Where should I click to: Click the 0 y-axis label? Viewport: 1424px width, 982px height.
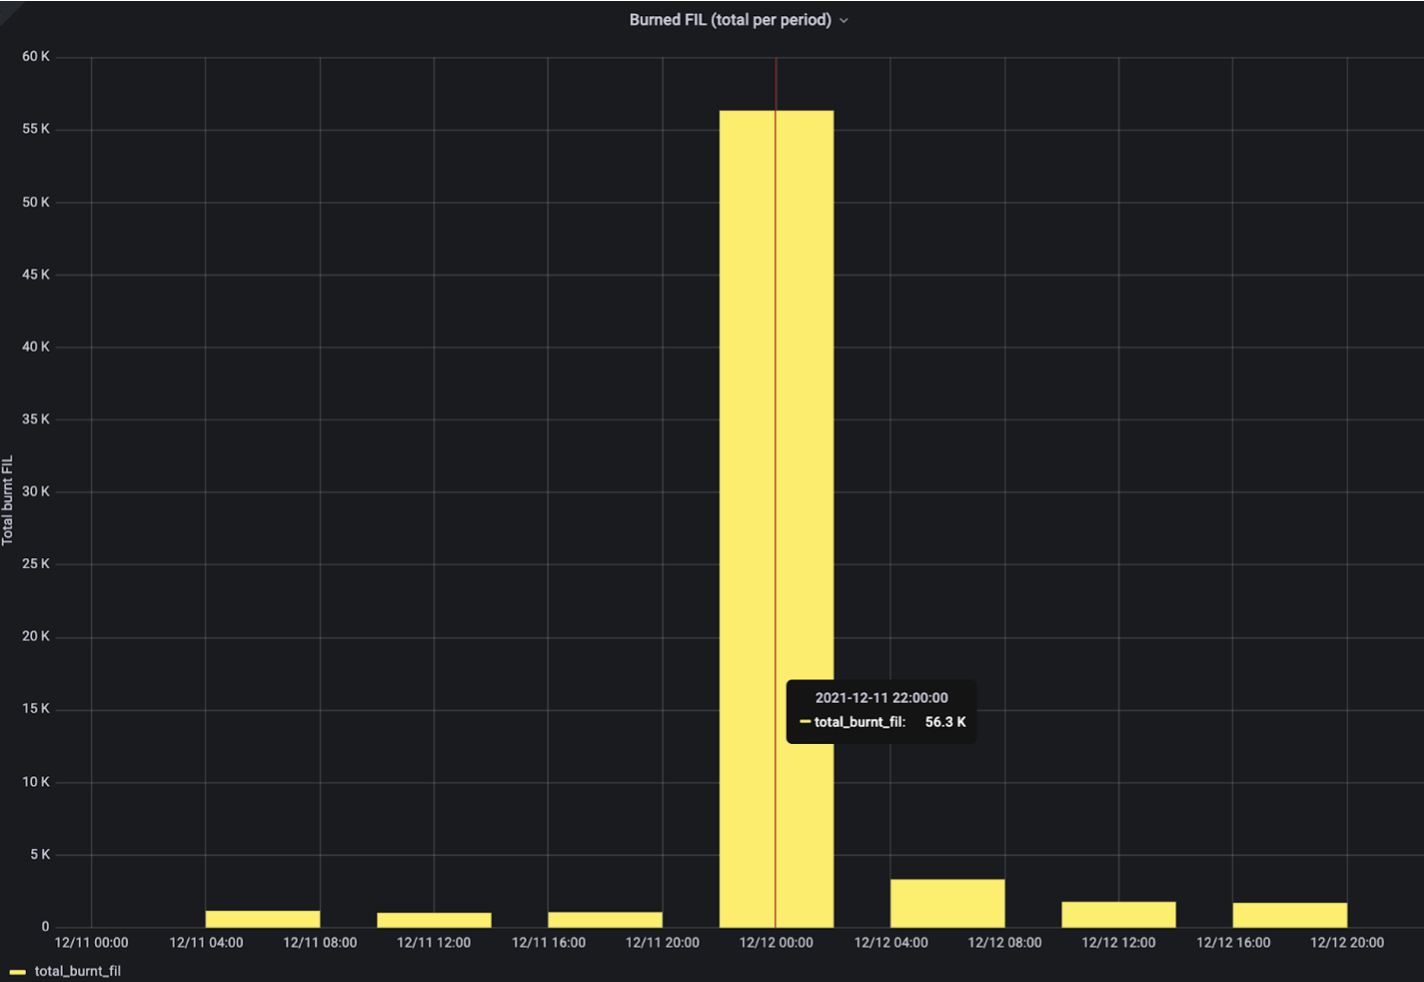45,927
